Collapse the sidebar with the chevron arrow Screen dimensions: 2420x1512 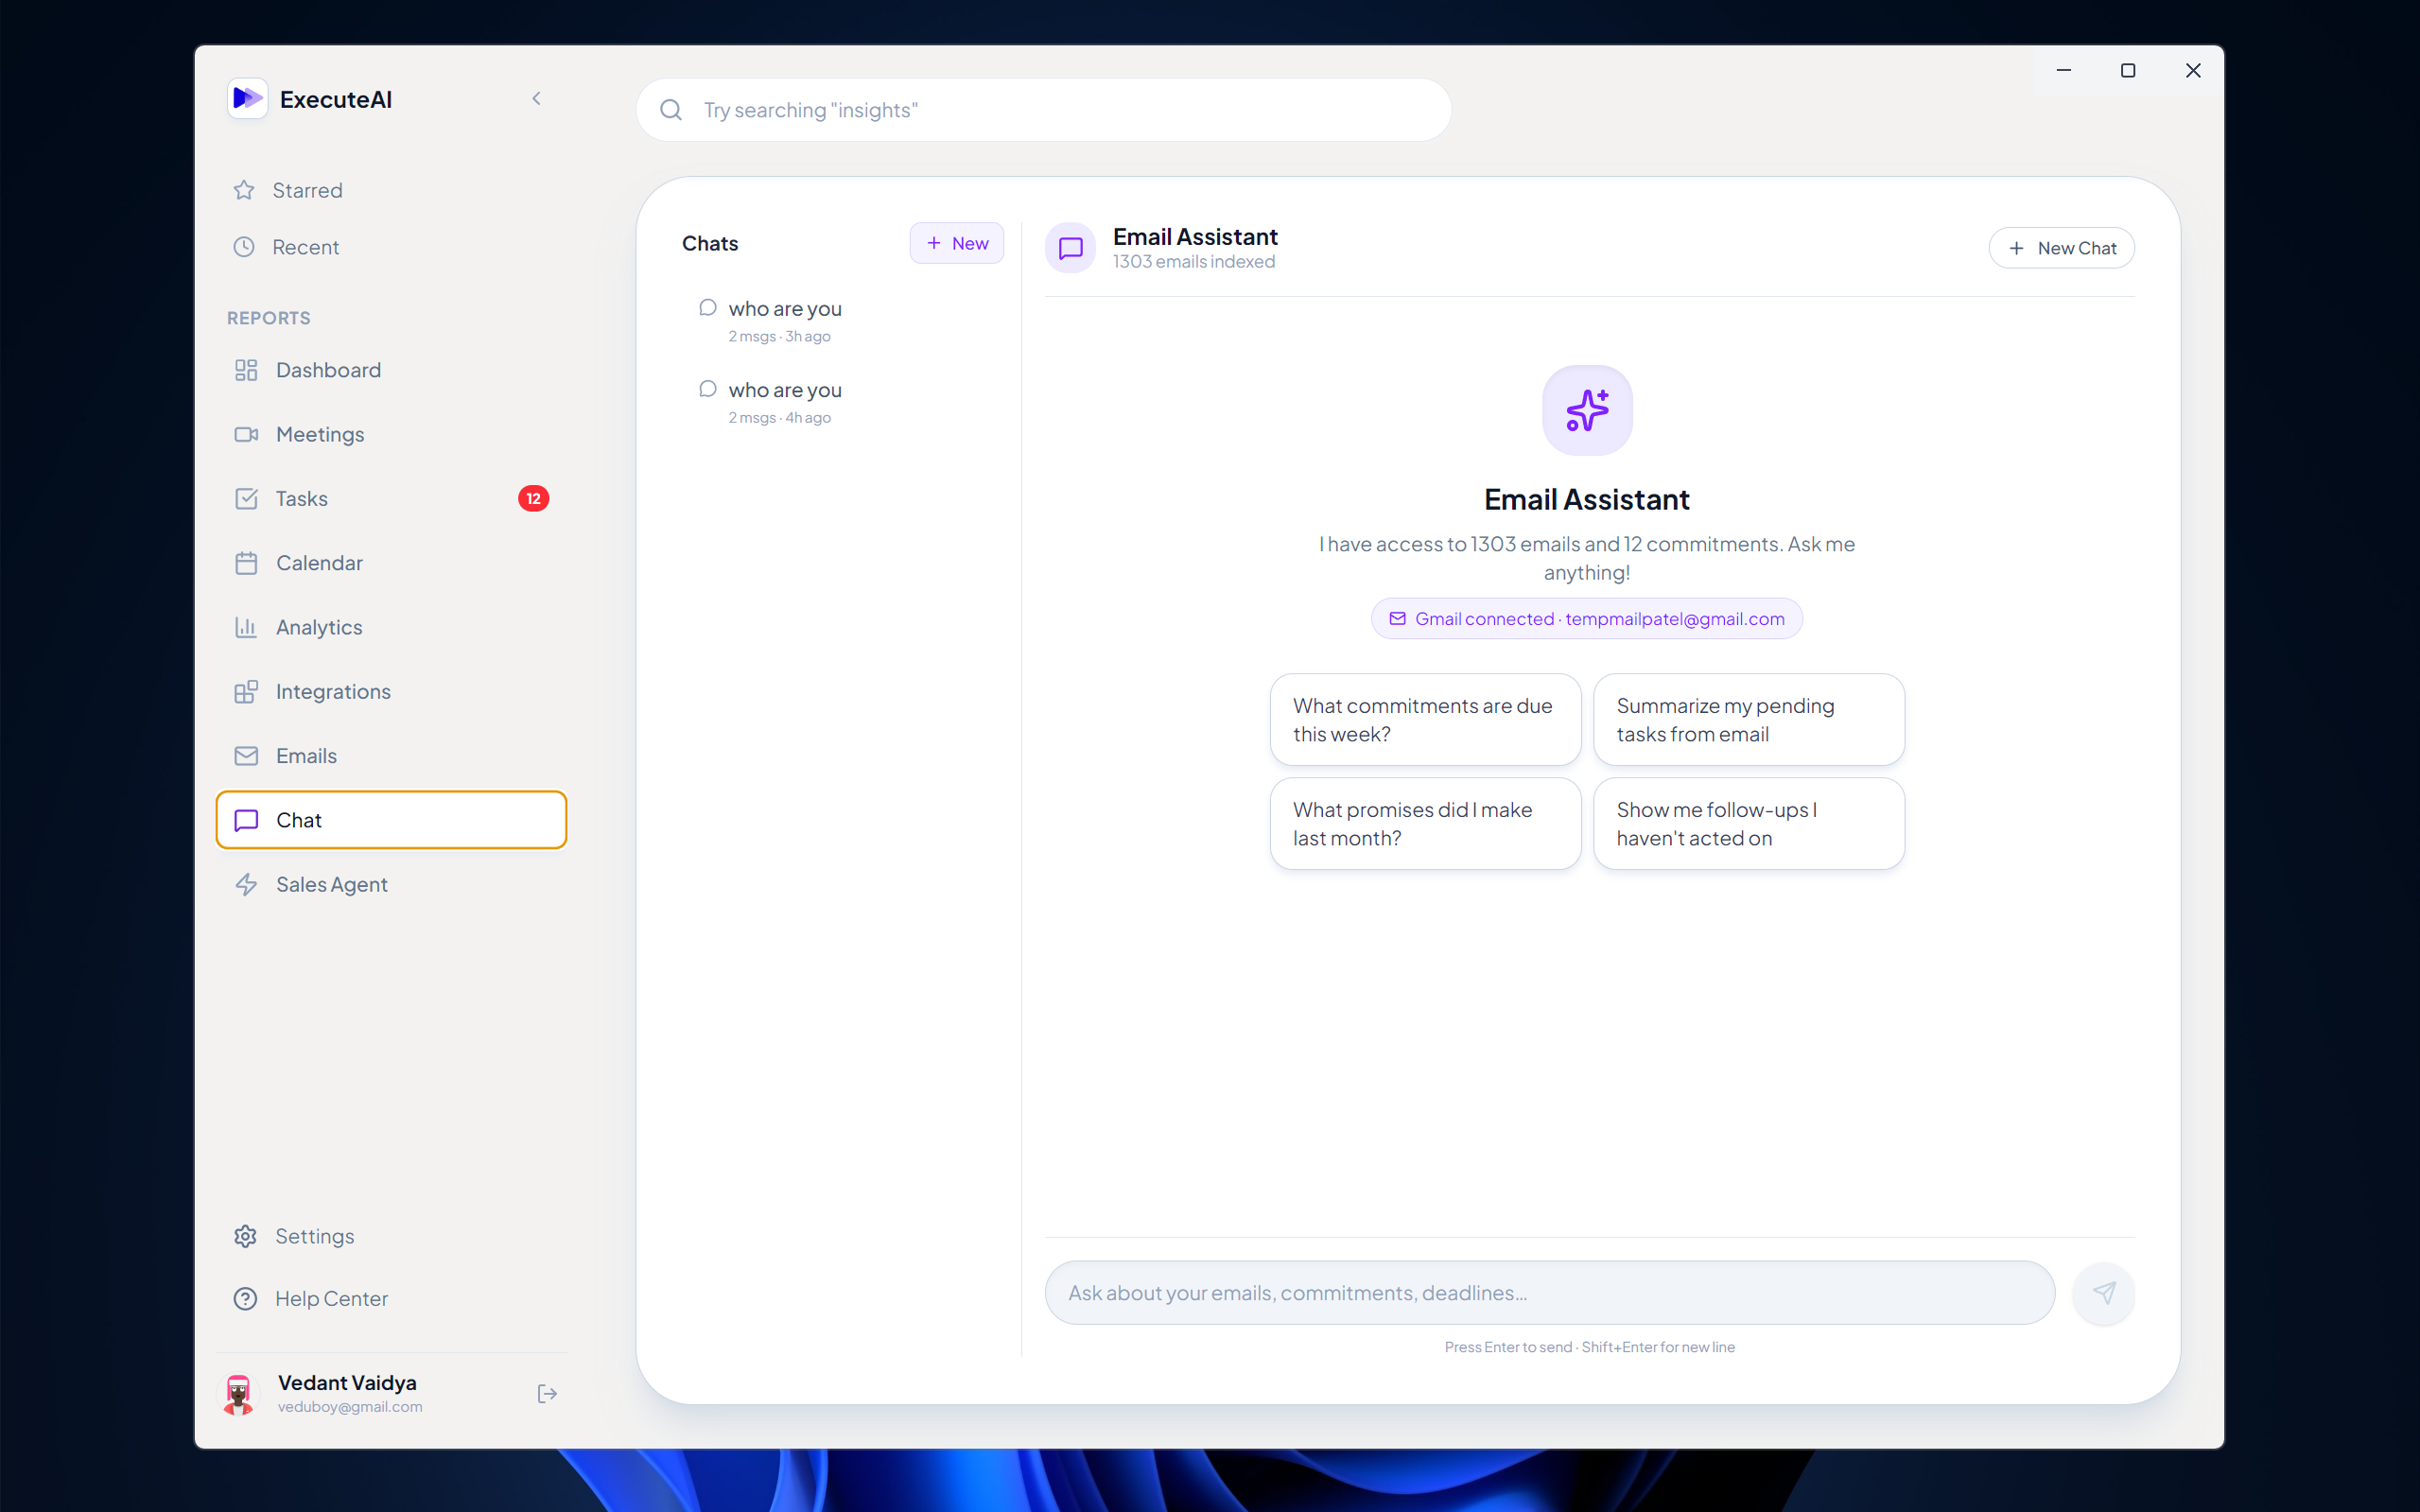coord(536,98)
